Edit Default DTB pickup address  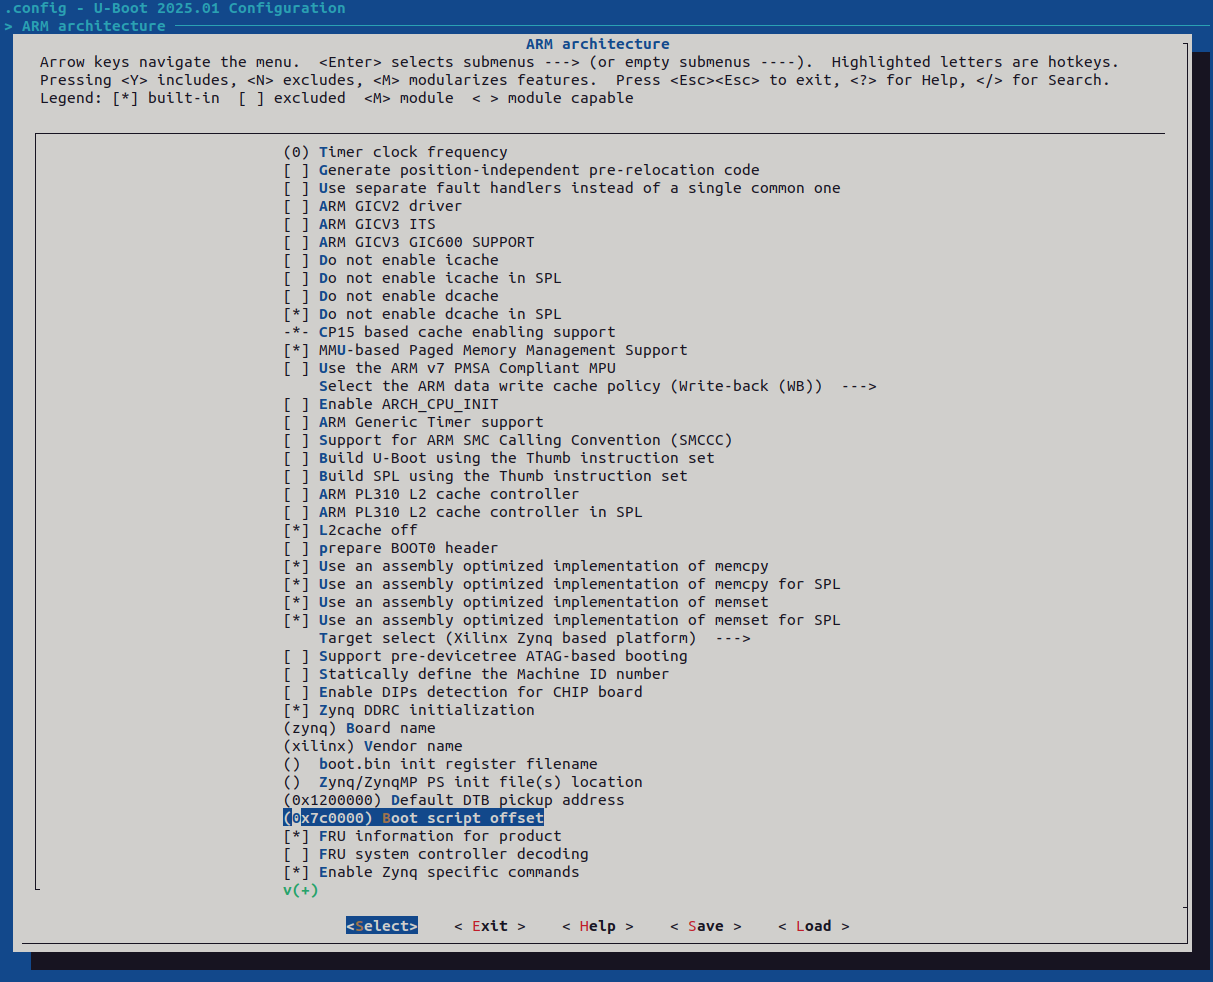tap(453, 800)
